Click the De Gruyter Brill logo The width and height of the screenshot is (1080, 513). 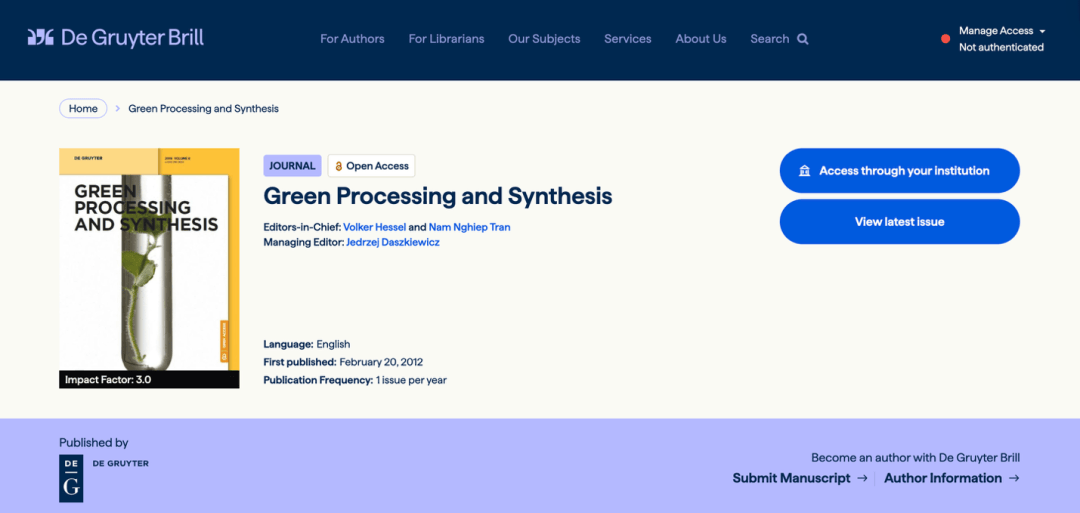116,38
